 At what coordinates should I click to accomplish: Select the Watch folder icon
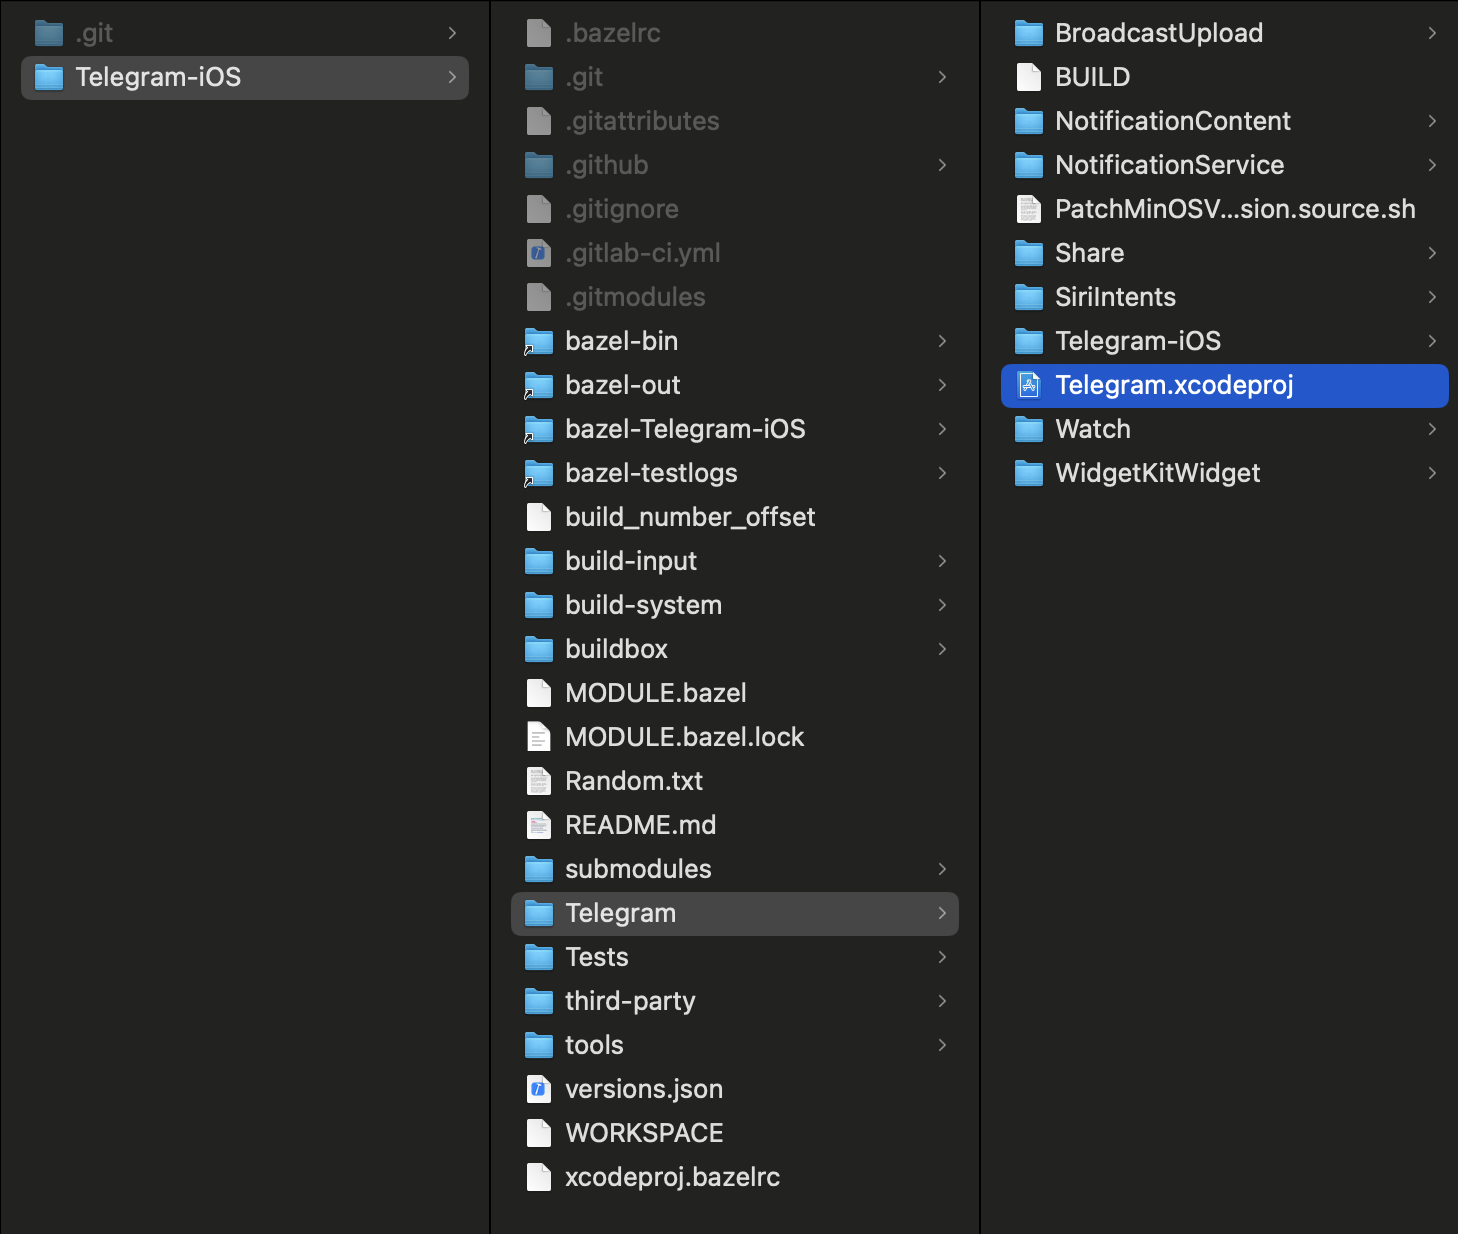click(1029, 429)
